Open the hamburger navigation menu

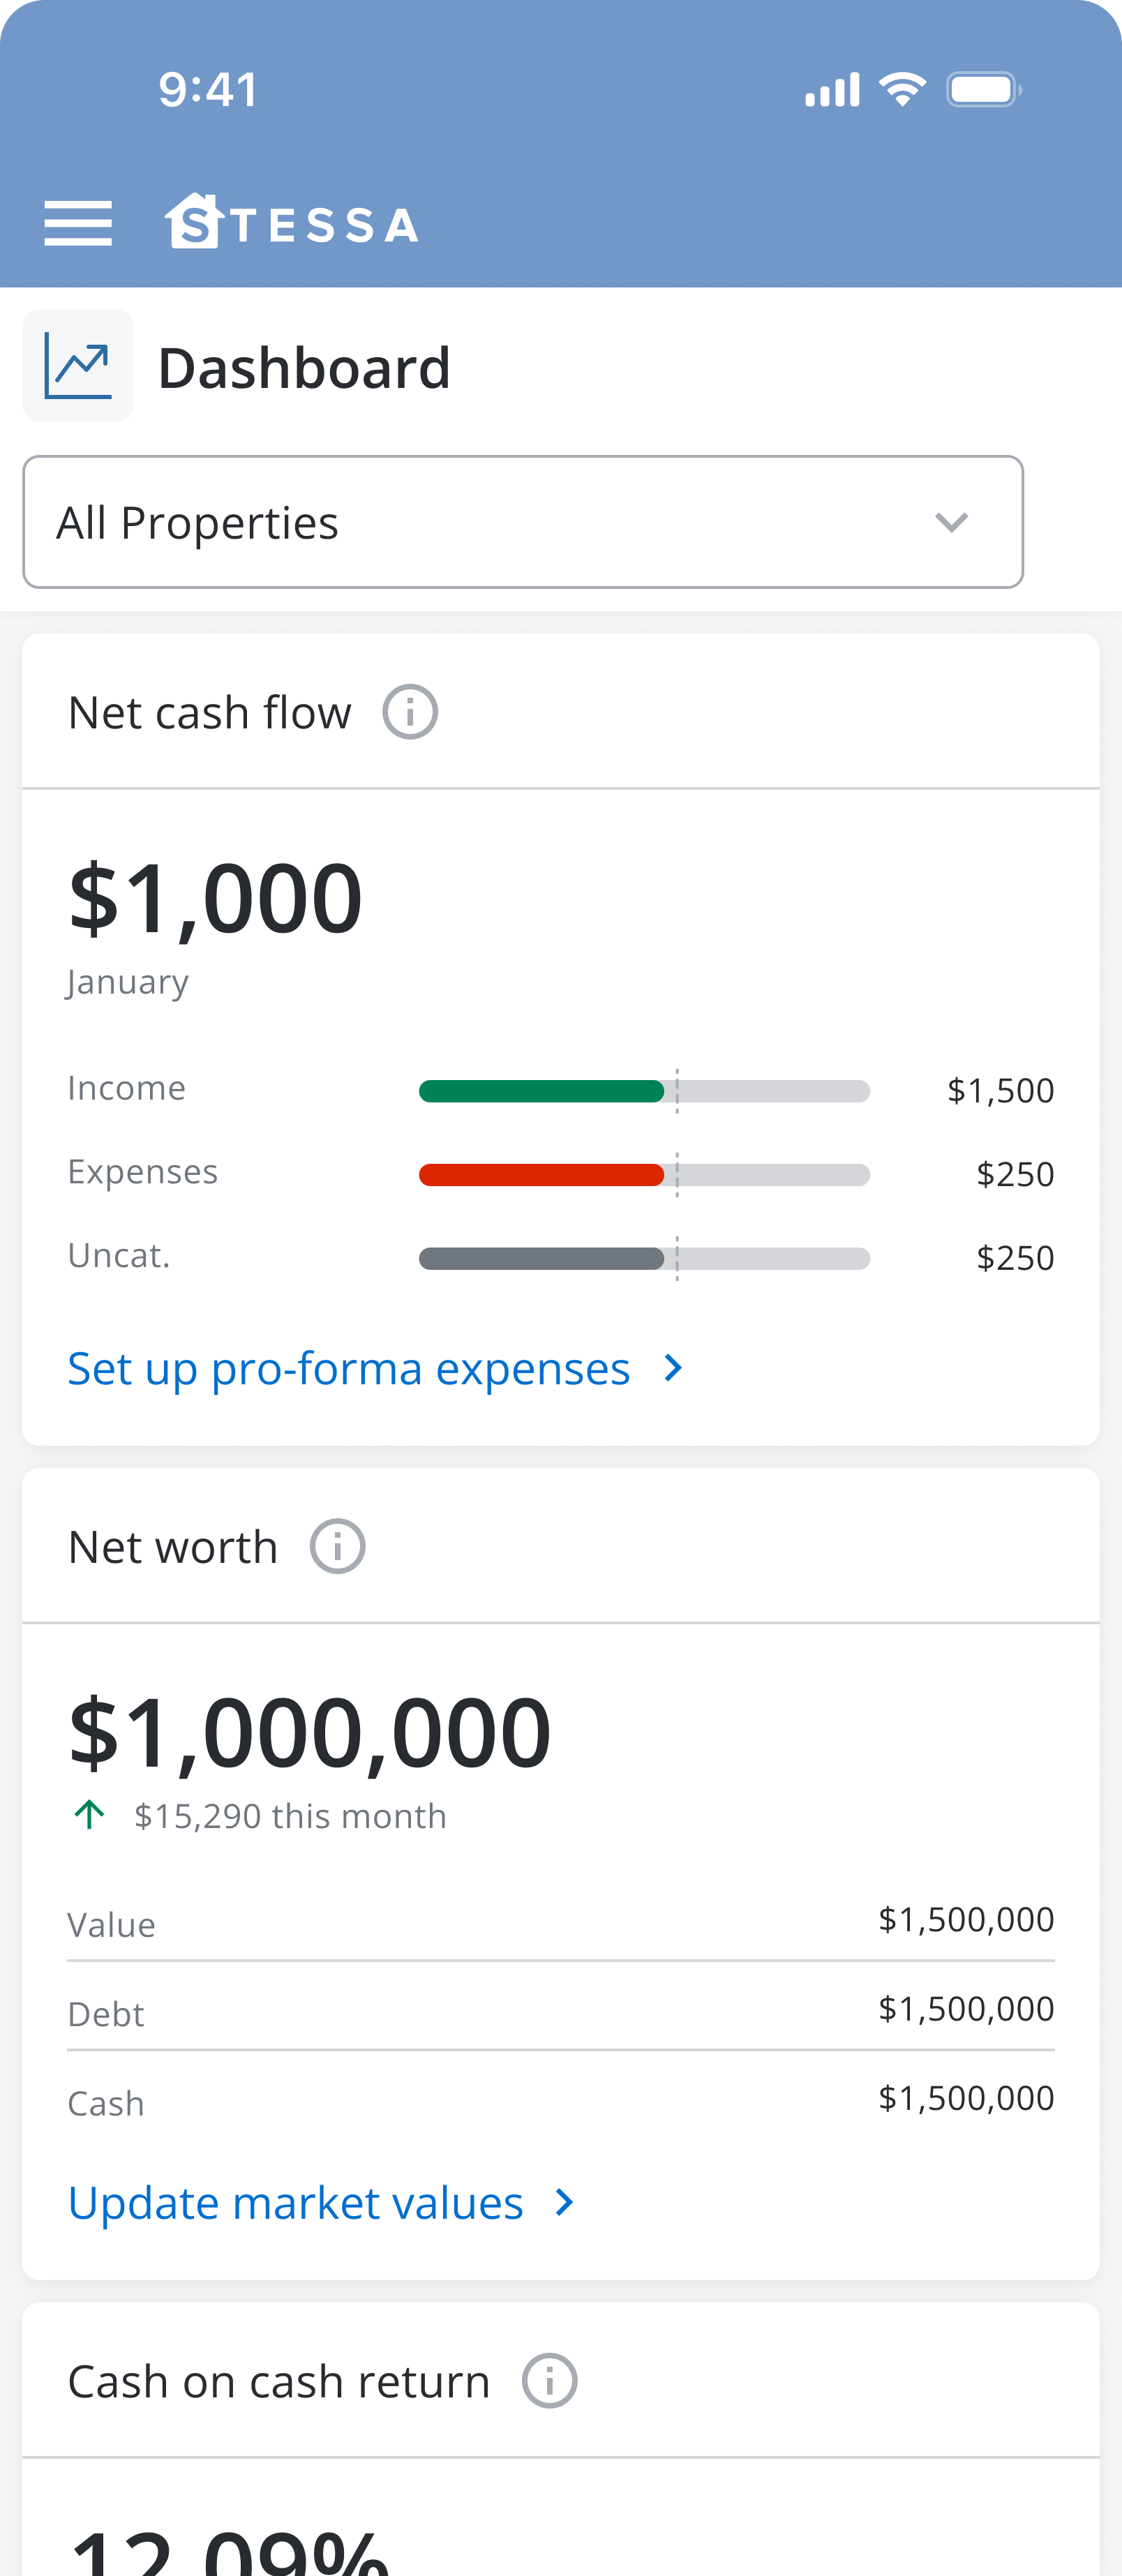78,222
